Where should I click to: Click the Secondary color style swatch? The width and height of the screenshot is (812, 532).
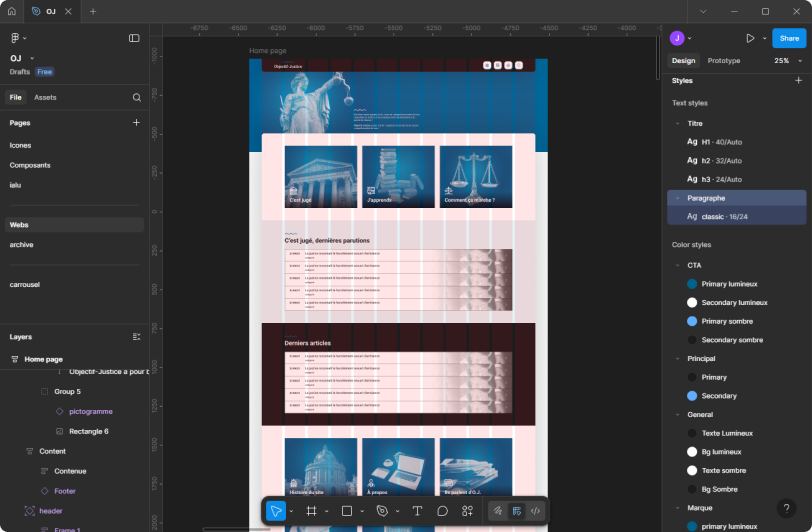click(692, 396)
